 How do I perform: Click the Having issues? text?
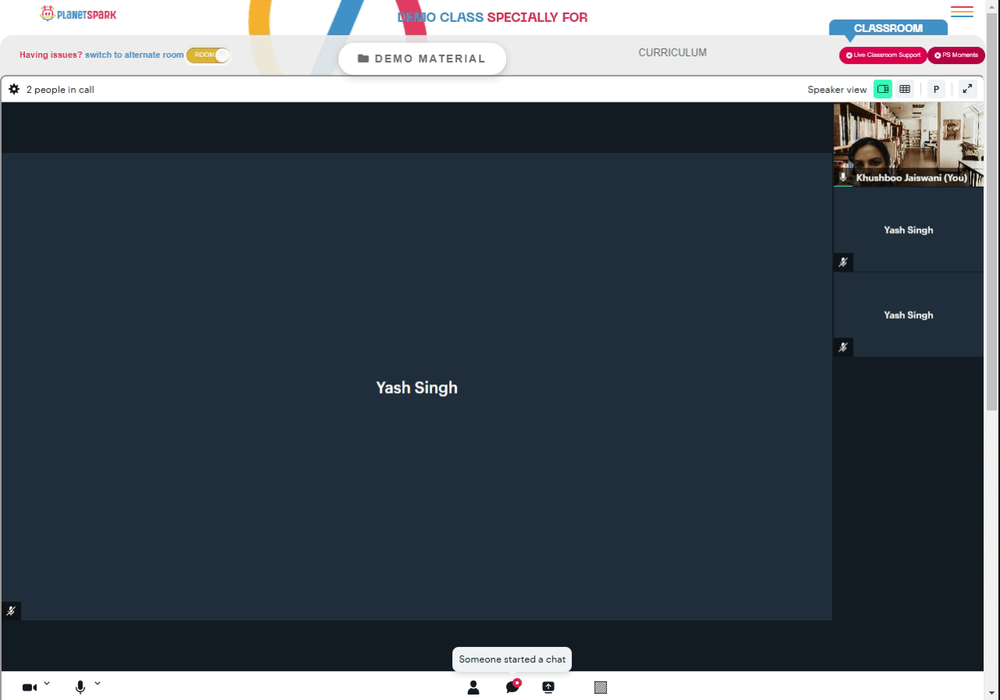50,55
